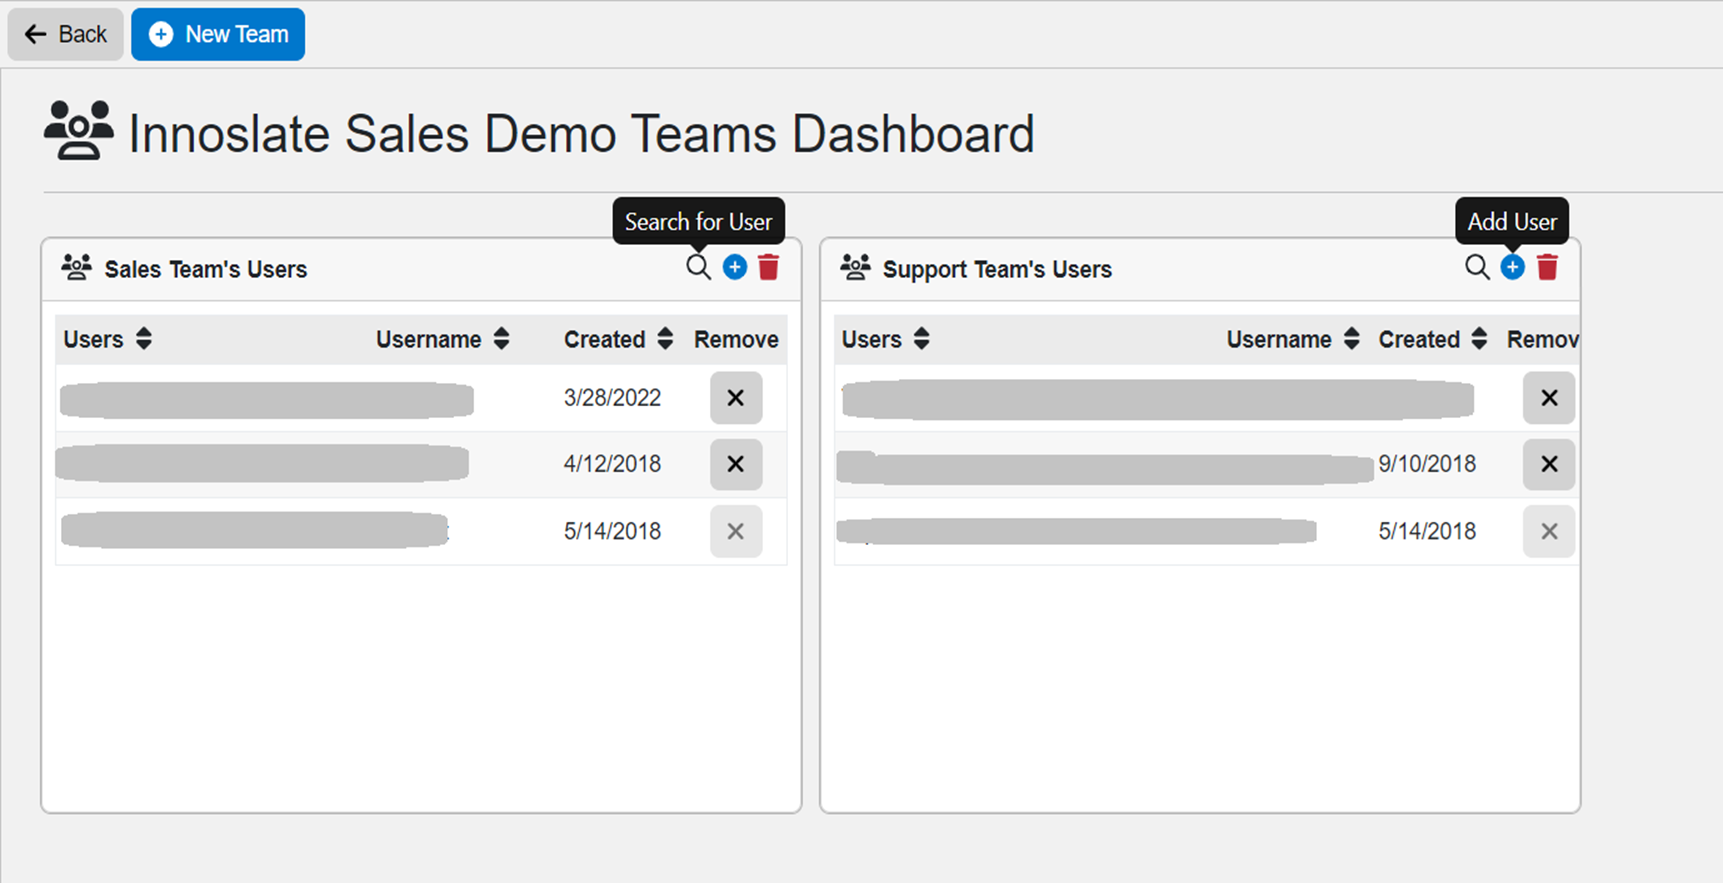
Task: Remove the first Support Team user
Action: pyautogui.click(x=1549, y=398)
